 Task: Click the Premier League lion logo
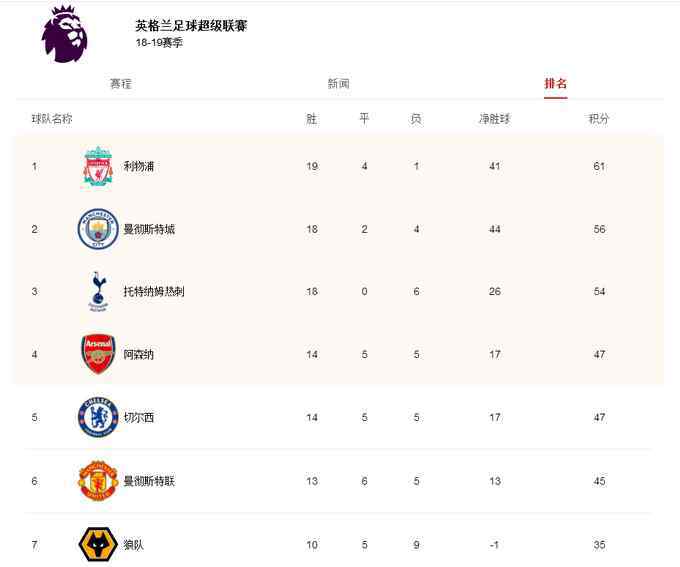tap(65, 34)
